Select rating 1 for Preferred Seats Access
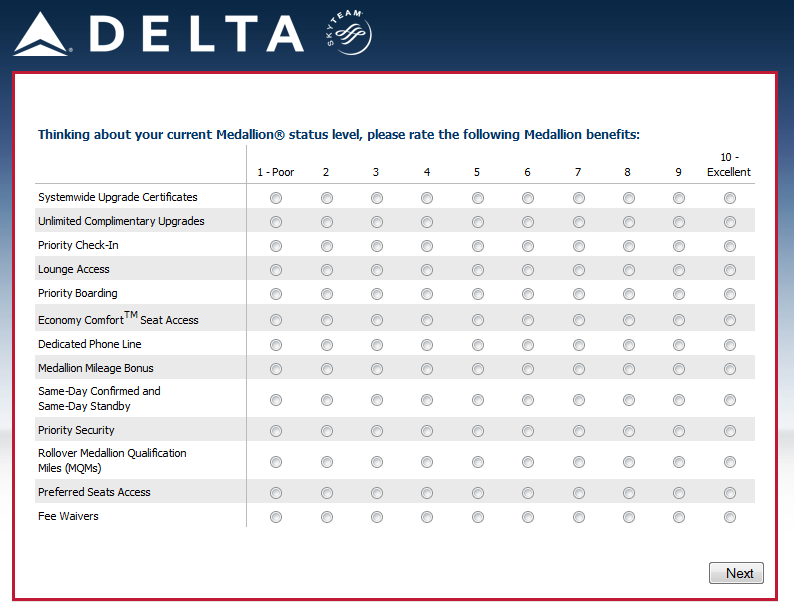 pos(276,493)
